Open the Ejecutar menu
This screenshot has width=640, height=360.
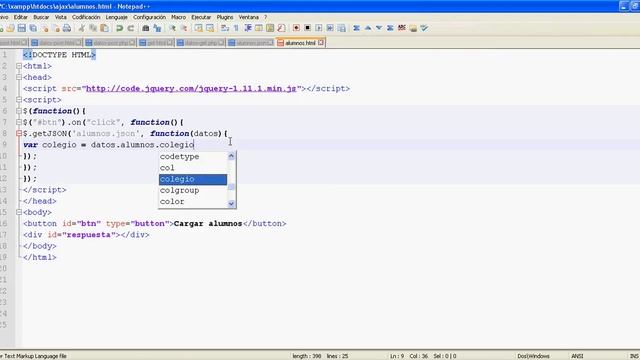coord(201,17)
